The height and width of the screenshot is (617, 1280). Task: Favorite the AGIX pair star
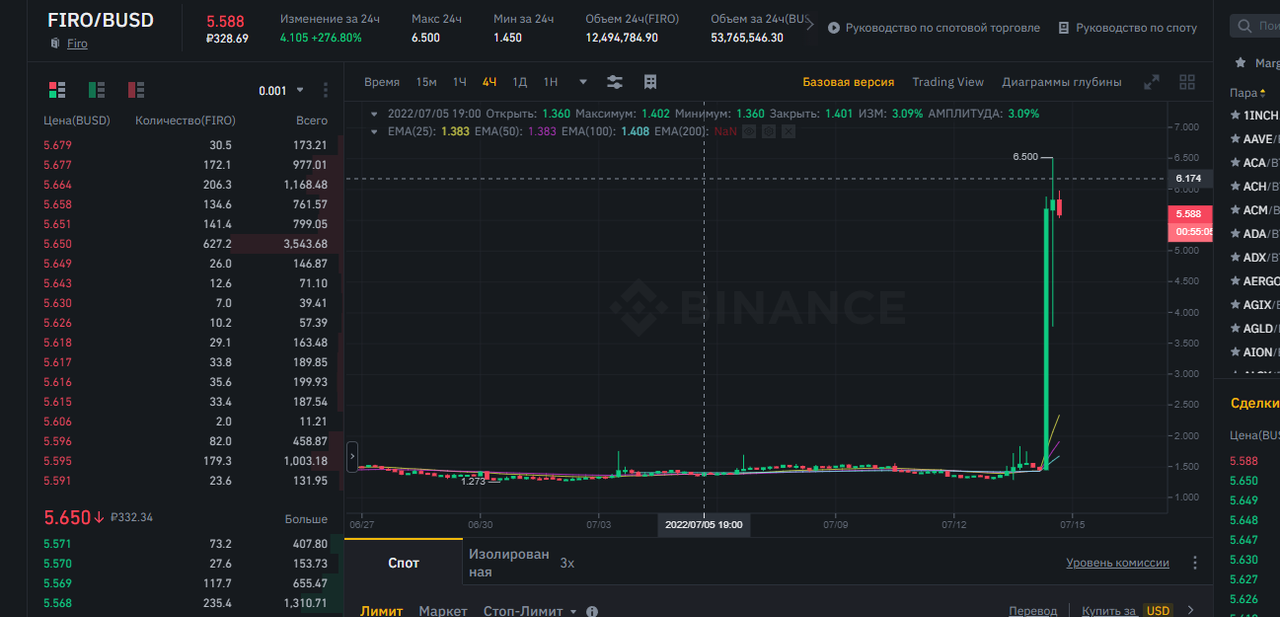pyautogui.click(x=1236, y=305)
